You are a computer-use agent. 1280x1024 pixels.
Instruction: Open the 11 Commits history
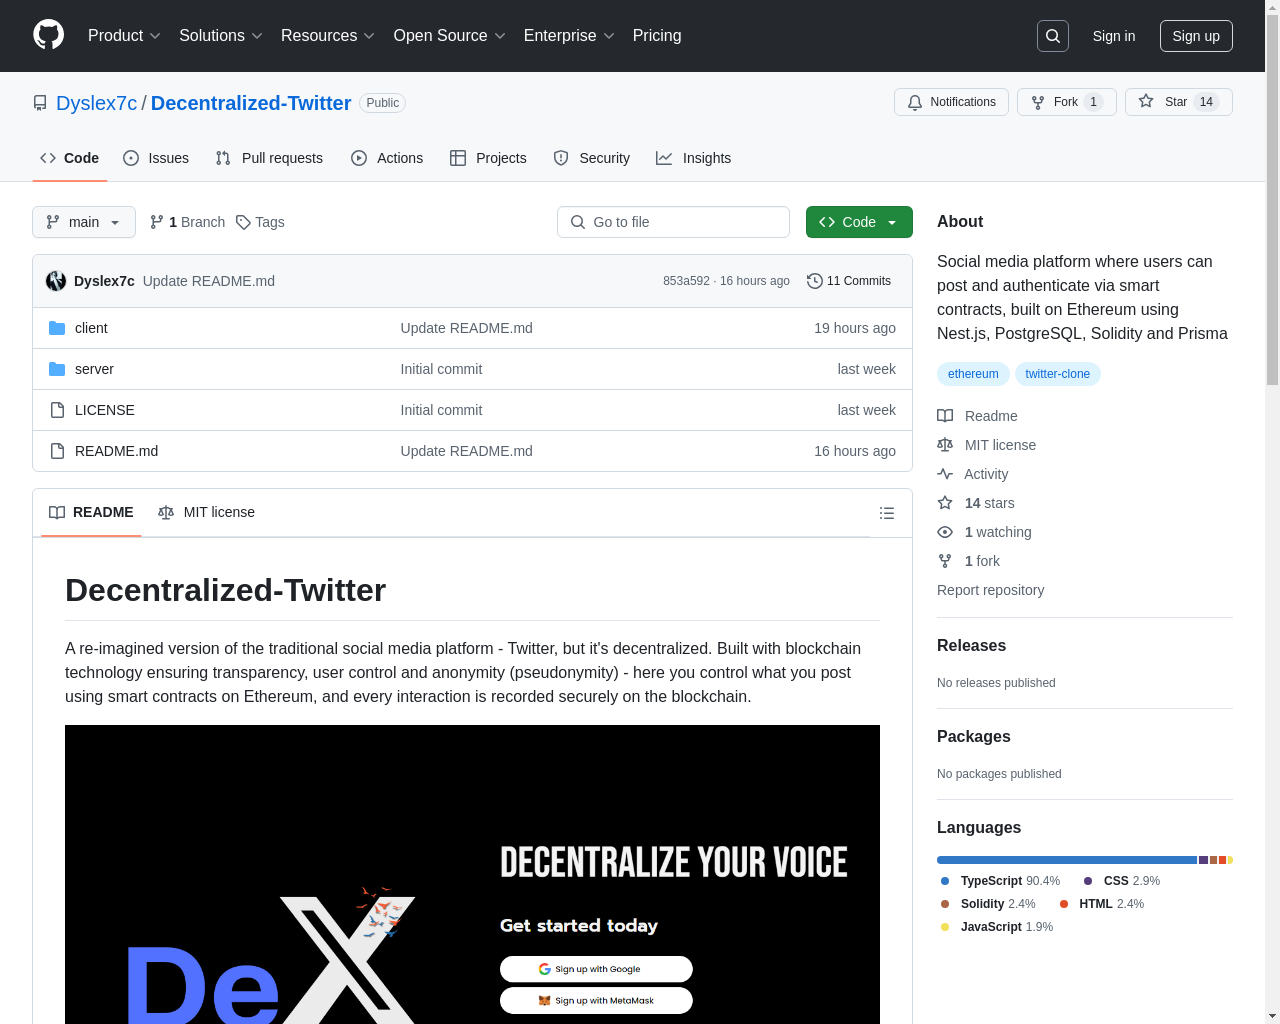coord(849,281)
